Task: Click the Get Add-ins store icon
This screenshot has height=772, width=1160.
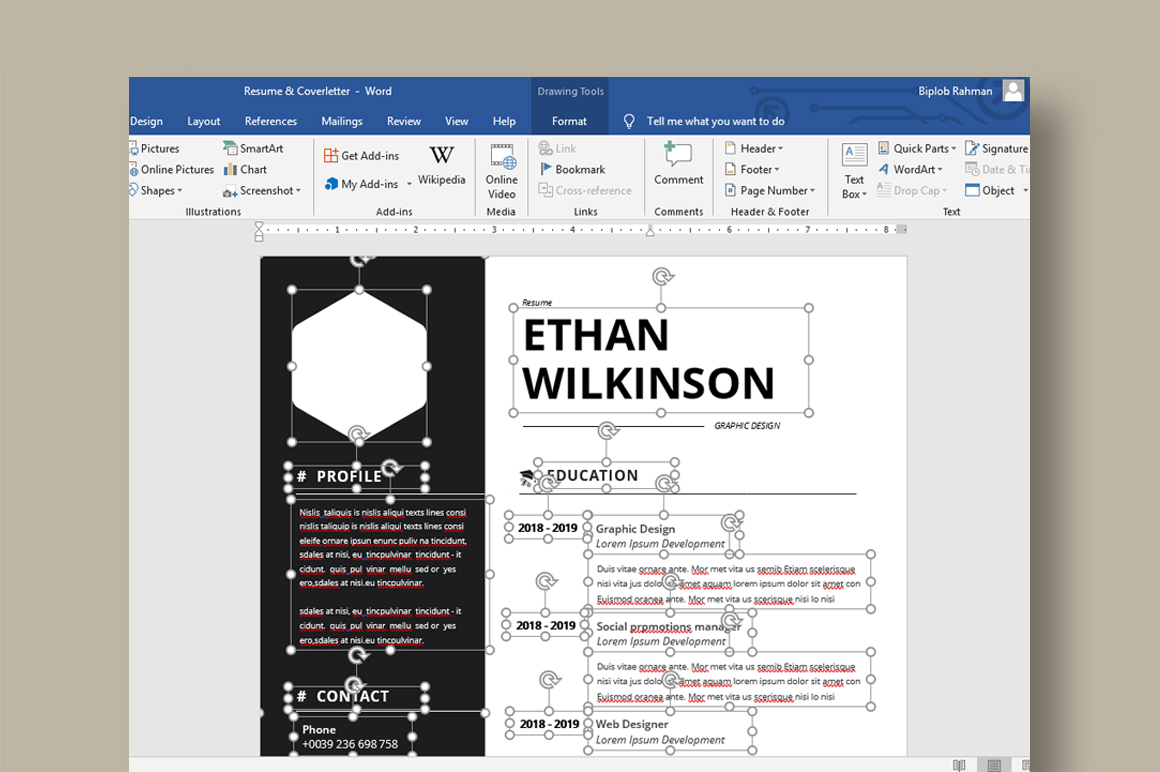Action: point(331,155)
